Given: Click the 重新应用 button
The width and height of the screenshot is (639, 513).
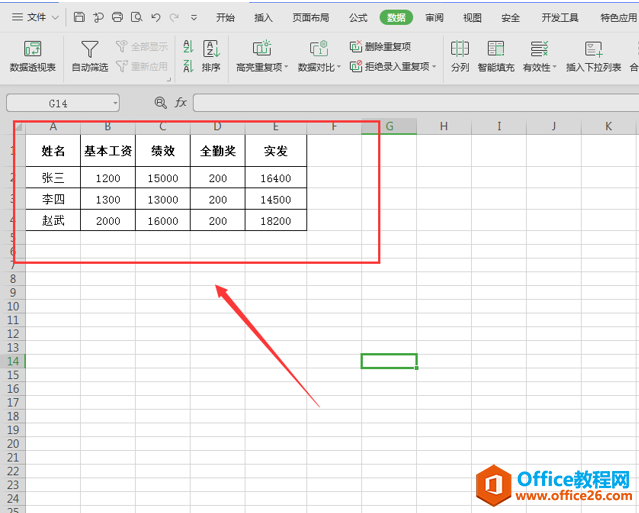Looking at the screenshot, I should [142, 66].
